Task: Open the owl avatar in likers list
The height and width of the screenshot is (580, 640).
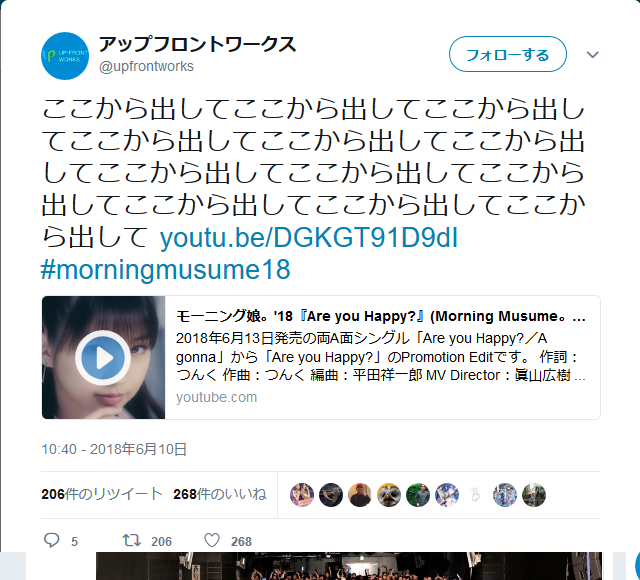Action: click(389, 495)
